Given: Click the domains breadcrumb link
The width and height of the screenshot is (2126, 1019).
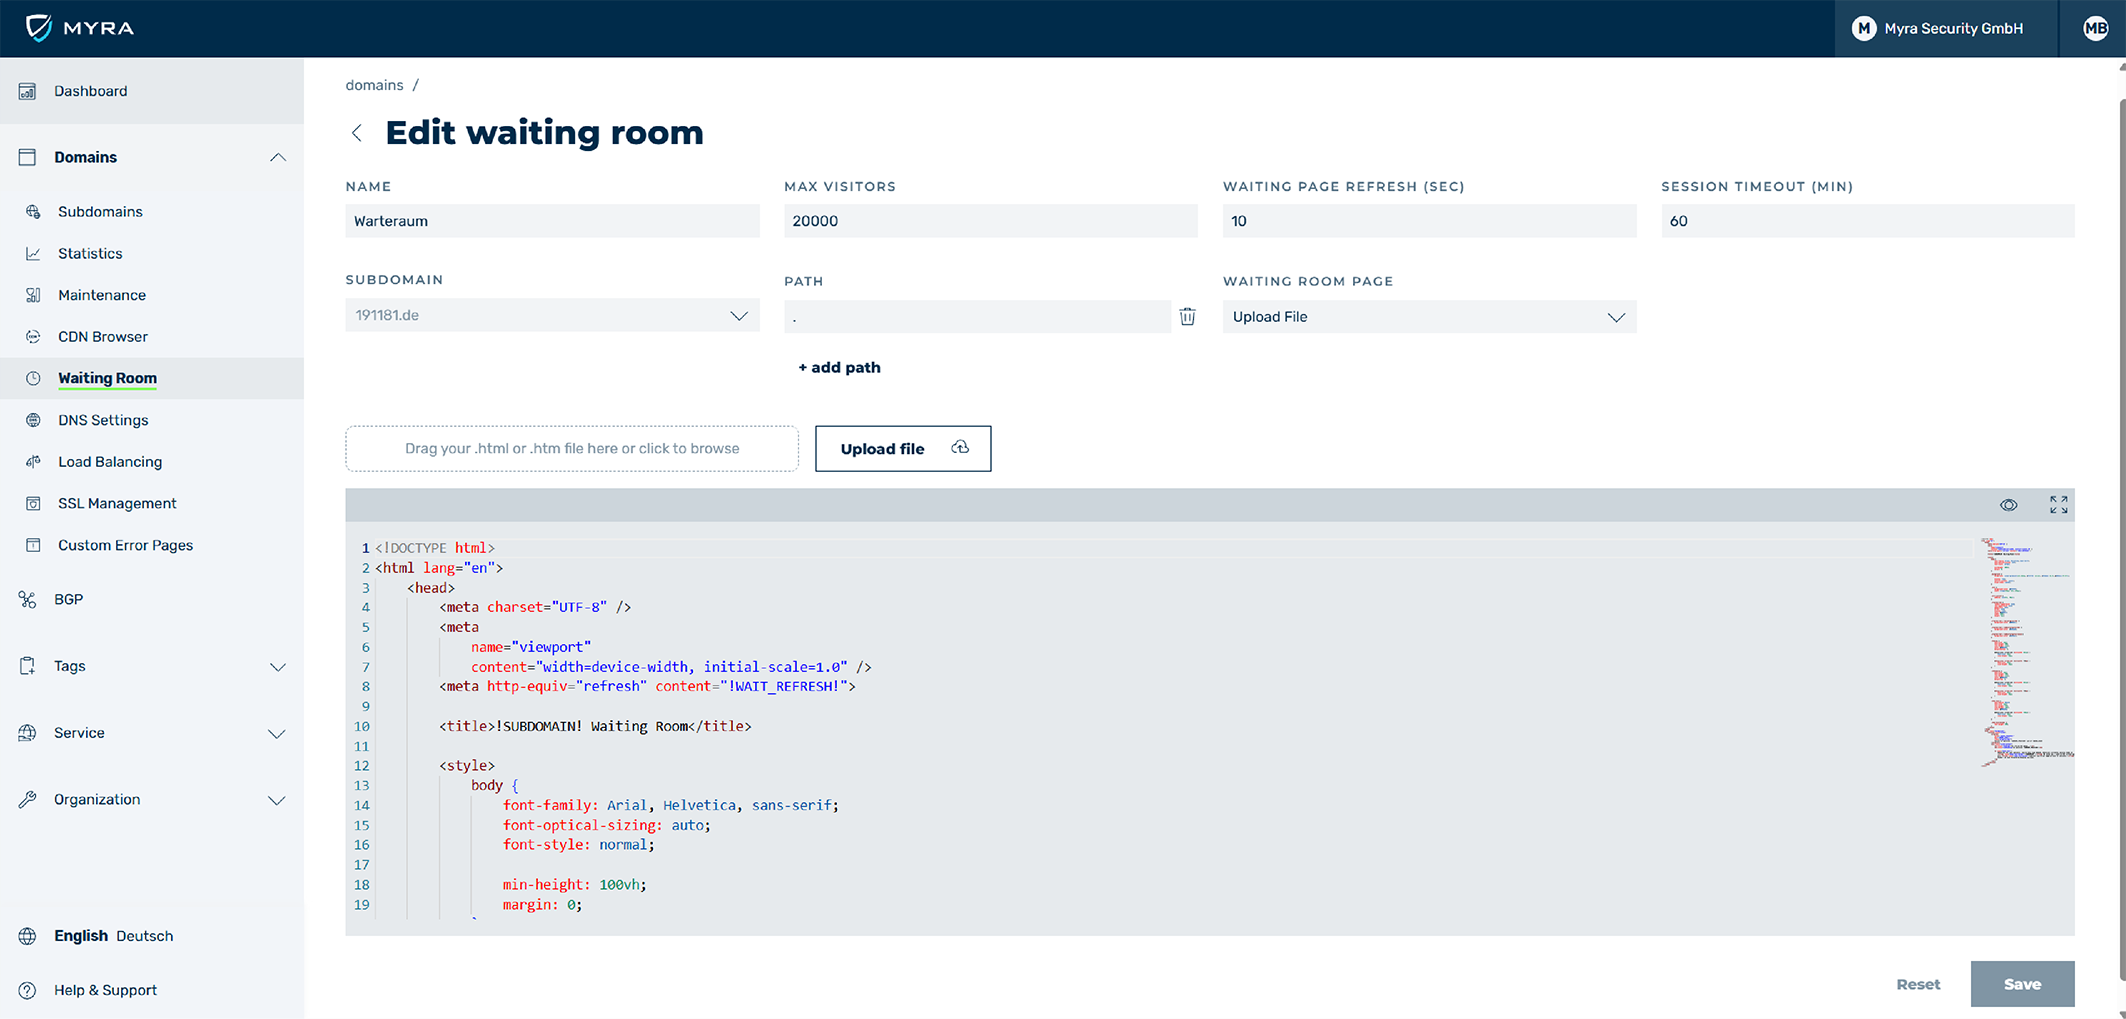Looking at the screenshot, I should [374, 85].
